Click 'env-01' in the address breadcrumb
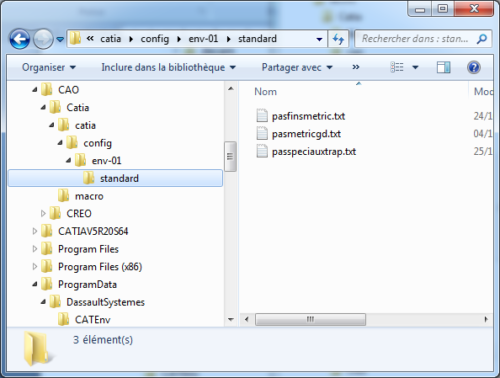The width and height of the screenshot is (500, 378). [x=203, y=39]
